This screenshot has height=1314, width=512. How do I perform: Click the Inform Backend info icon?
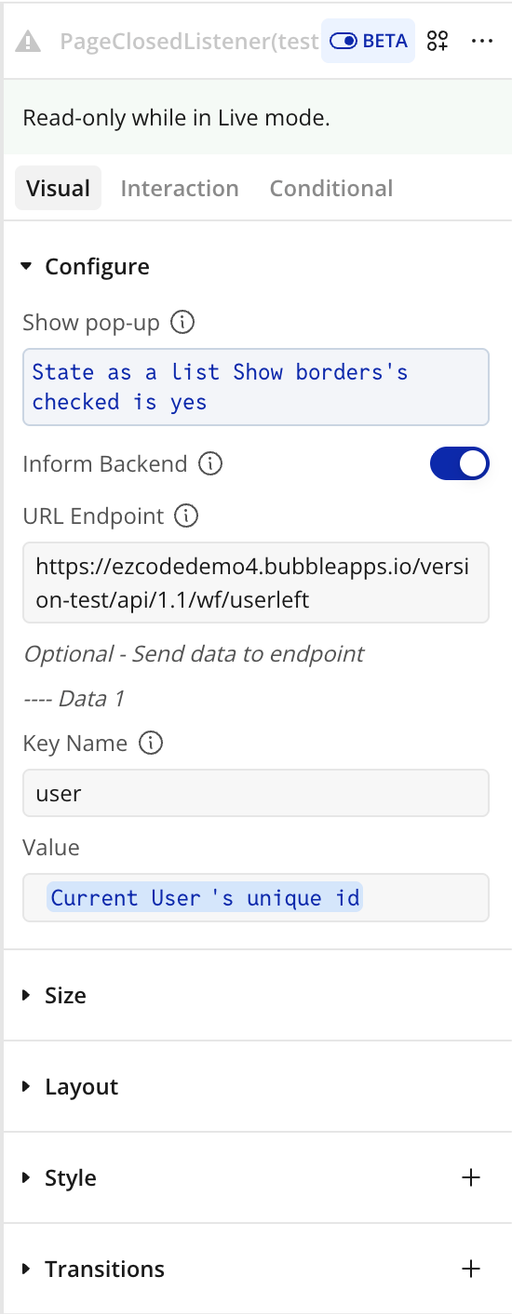tap(210, 464)
